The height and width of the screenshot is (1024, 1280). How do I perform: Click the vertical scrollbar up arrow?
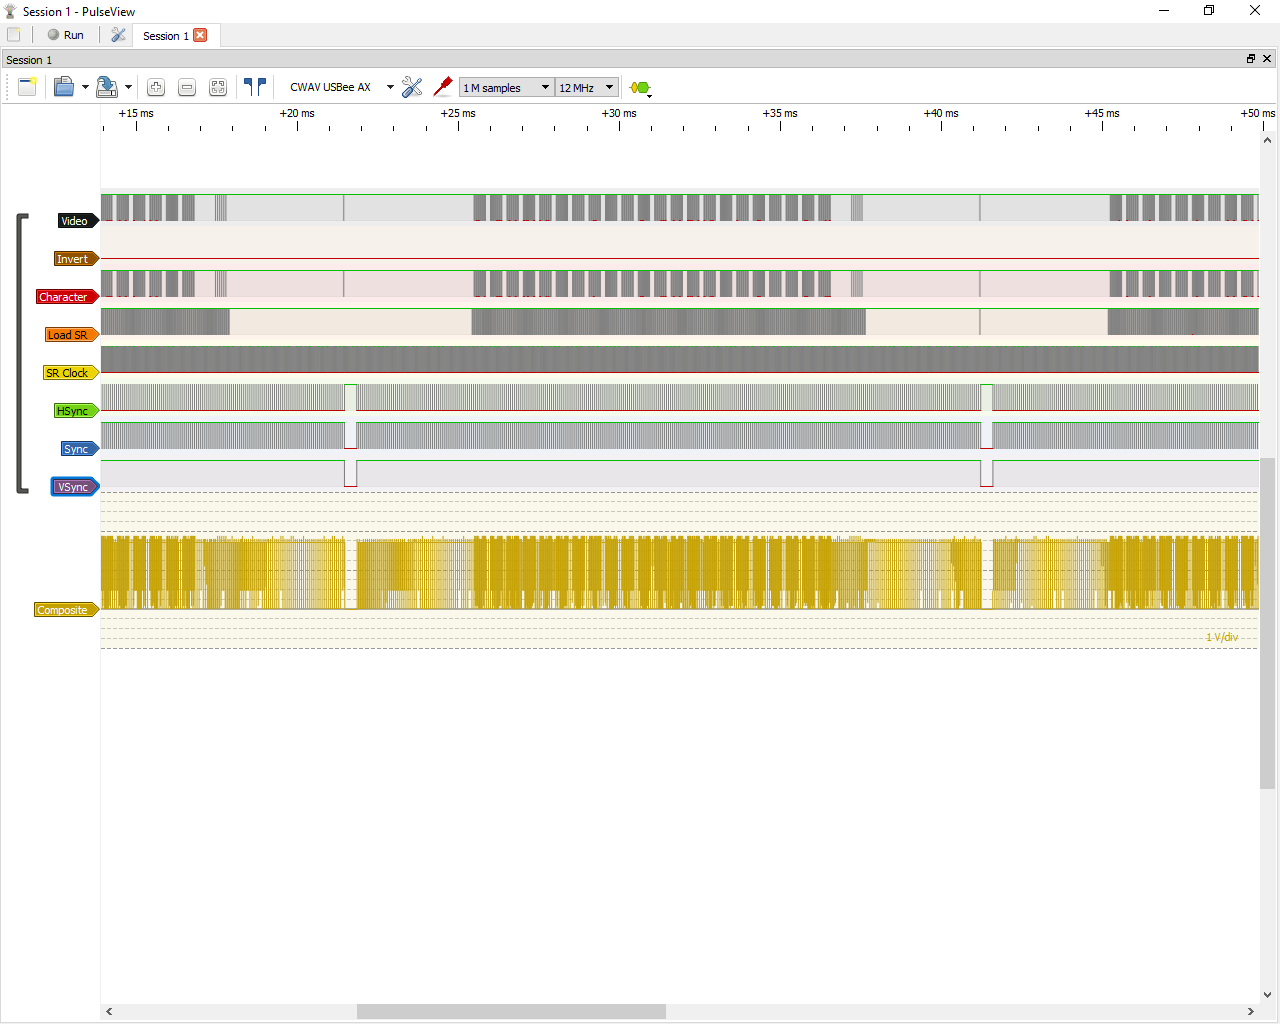point(1267,141)
